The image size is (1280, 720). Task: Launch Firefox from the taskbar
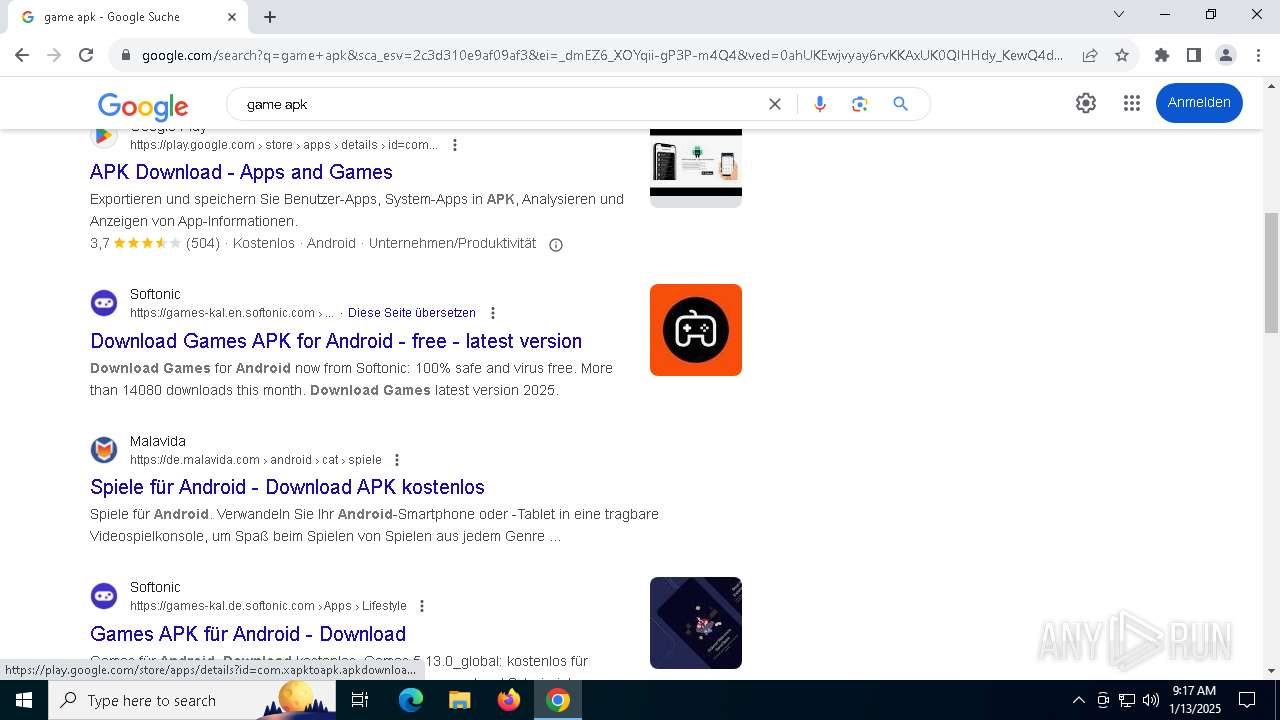coord(509,700)
